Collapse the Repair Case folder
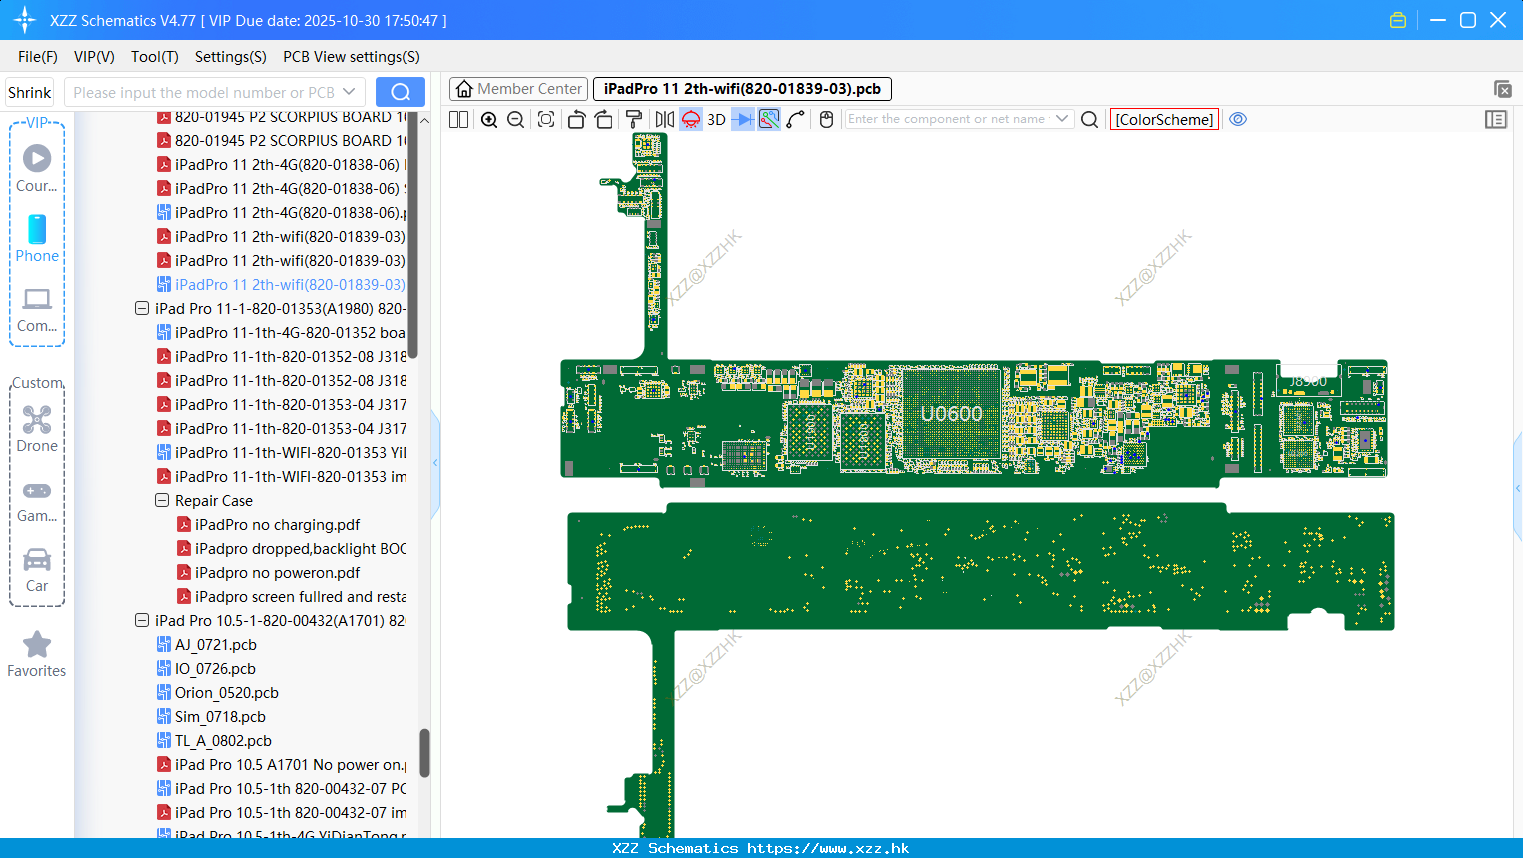This screenshot has height=858, width=1523. click(162, 501)
